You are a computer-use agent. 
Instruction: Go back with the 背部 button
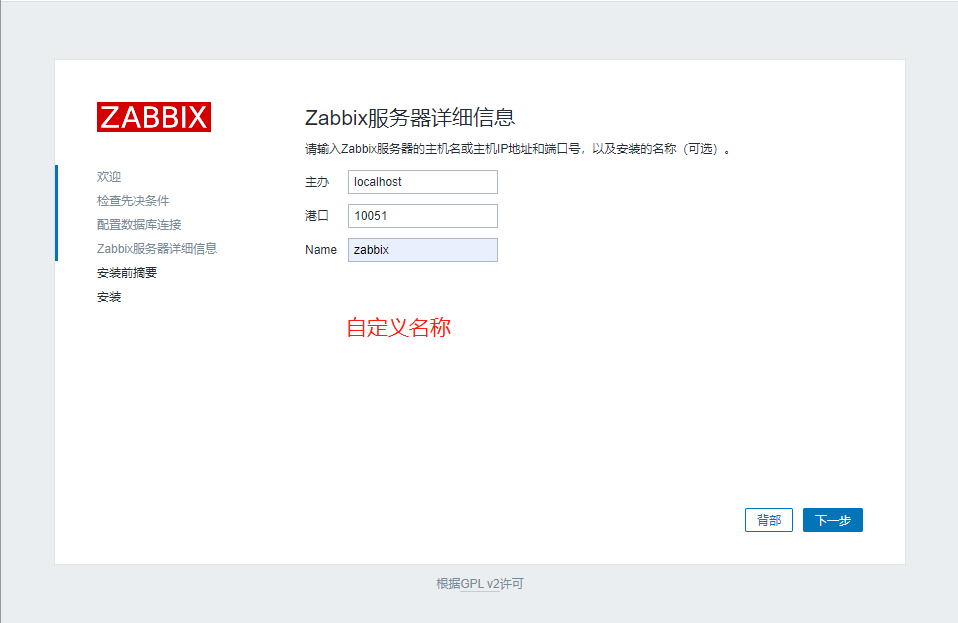(769, 520)
